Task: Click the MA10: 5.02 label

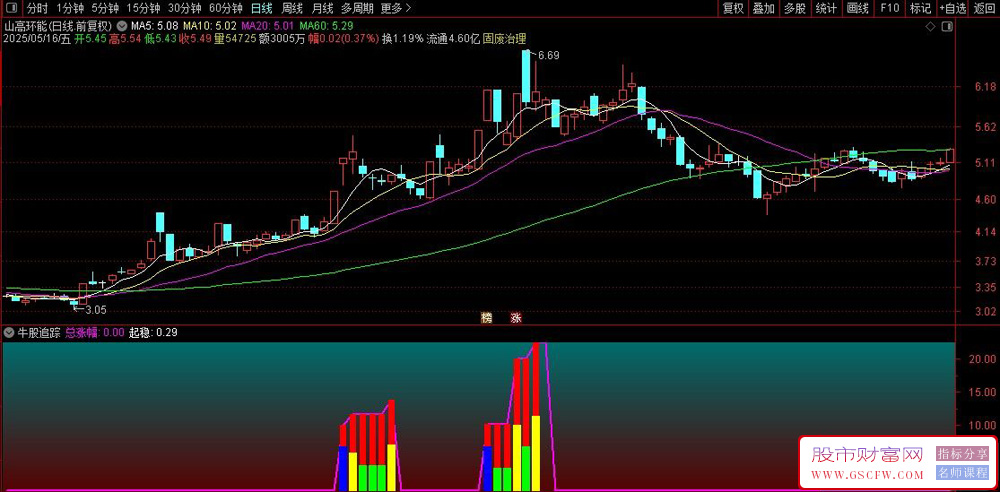Action: 209,26
